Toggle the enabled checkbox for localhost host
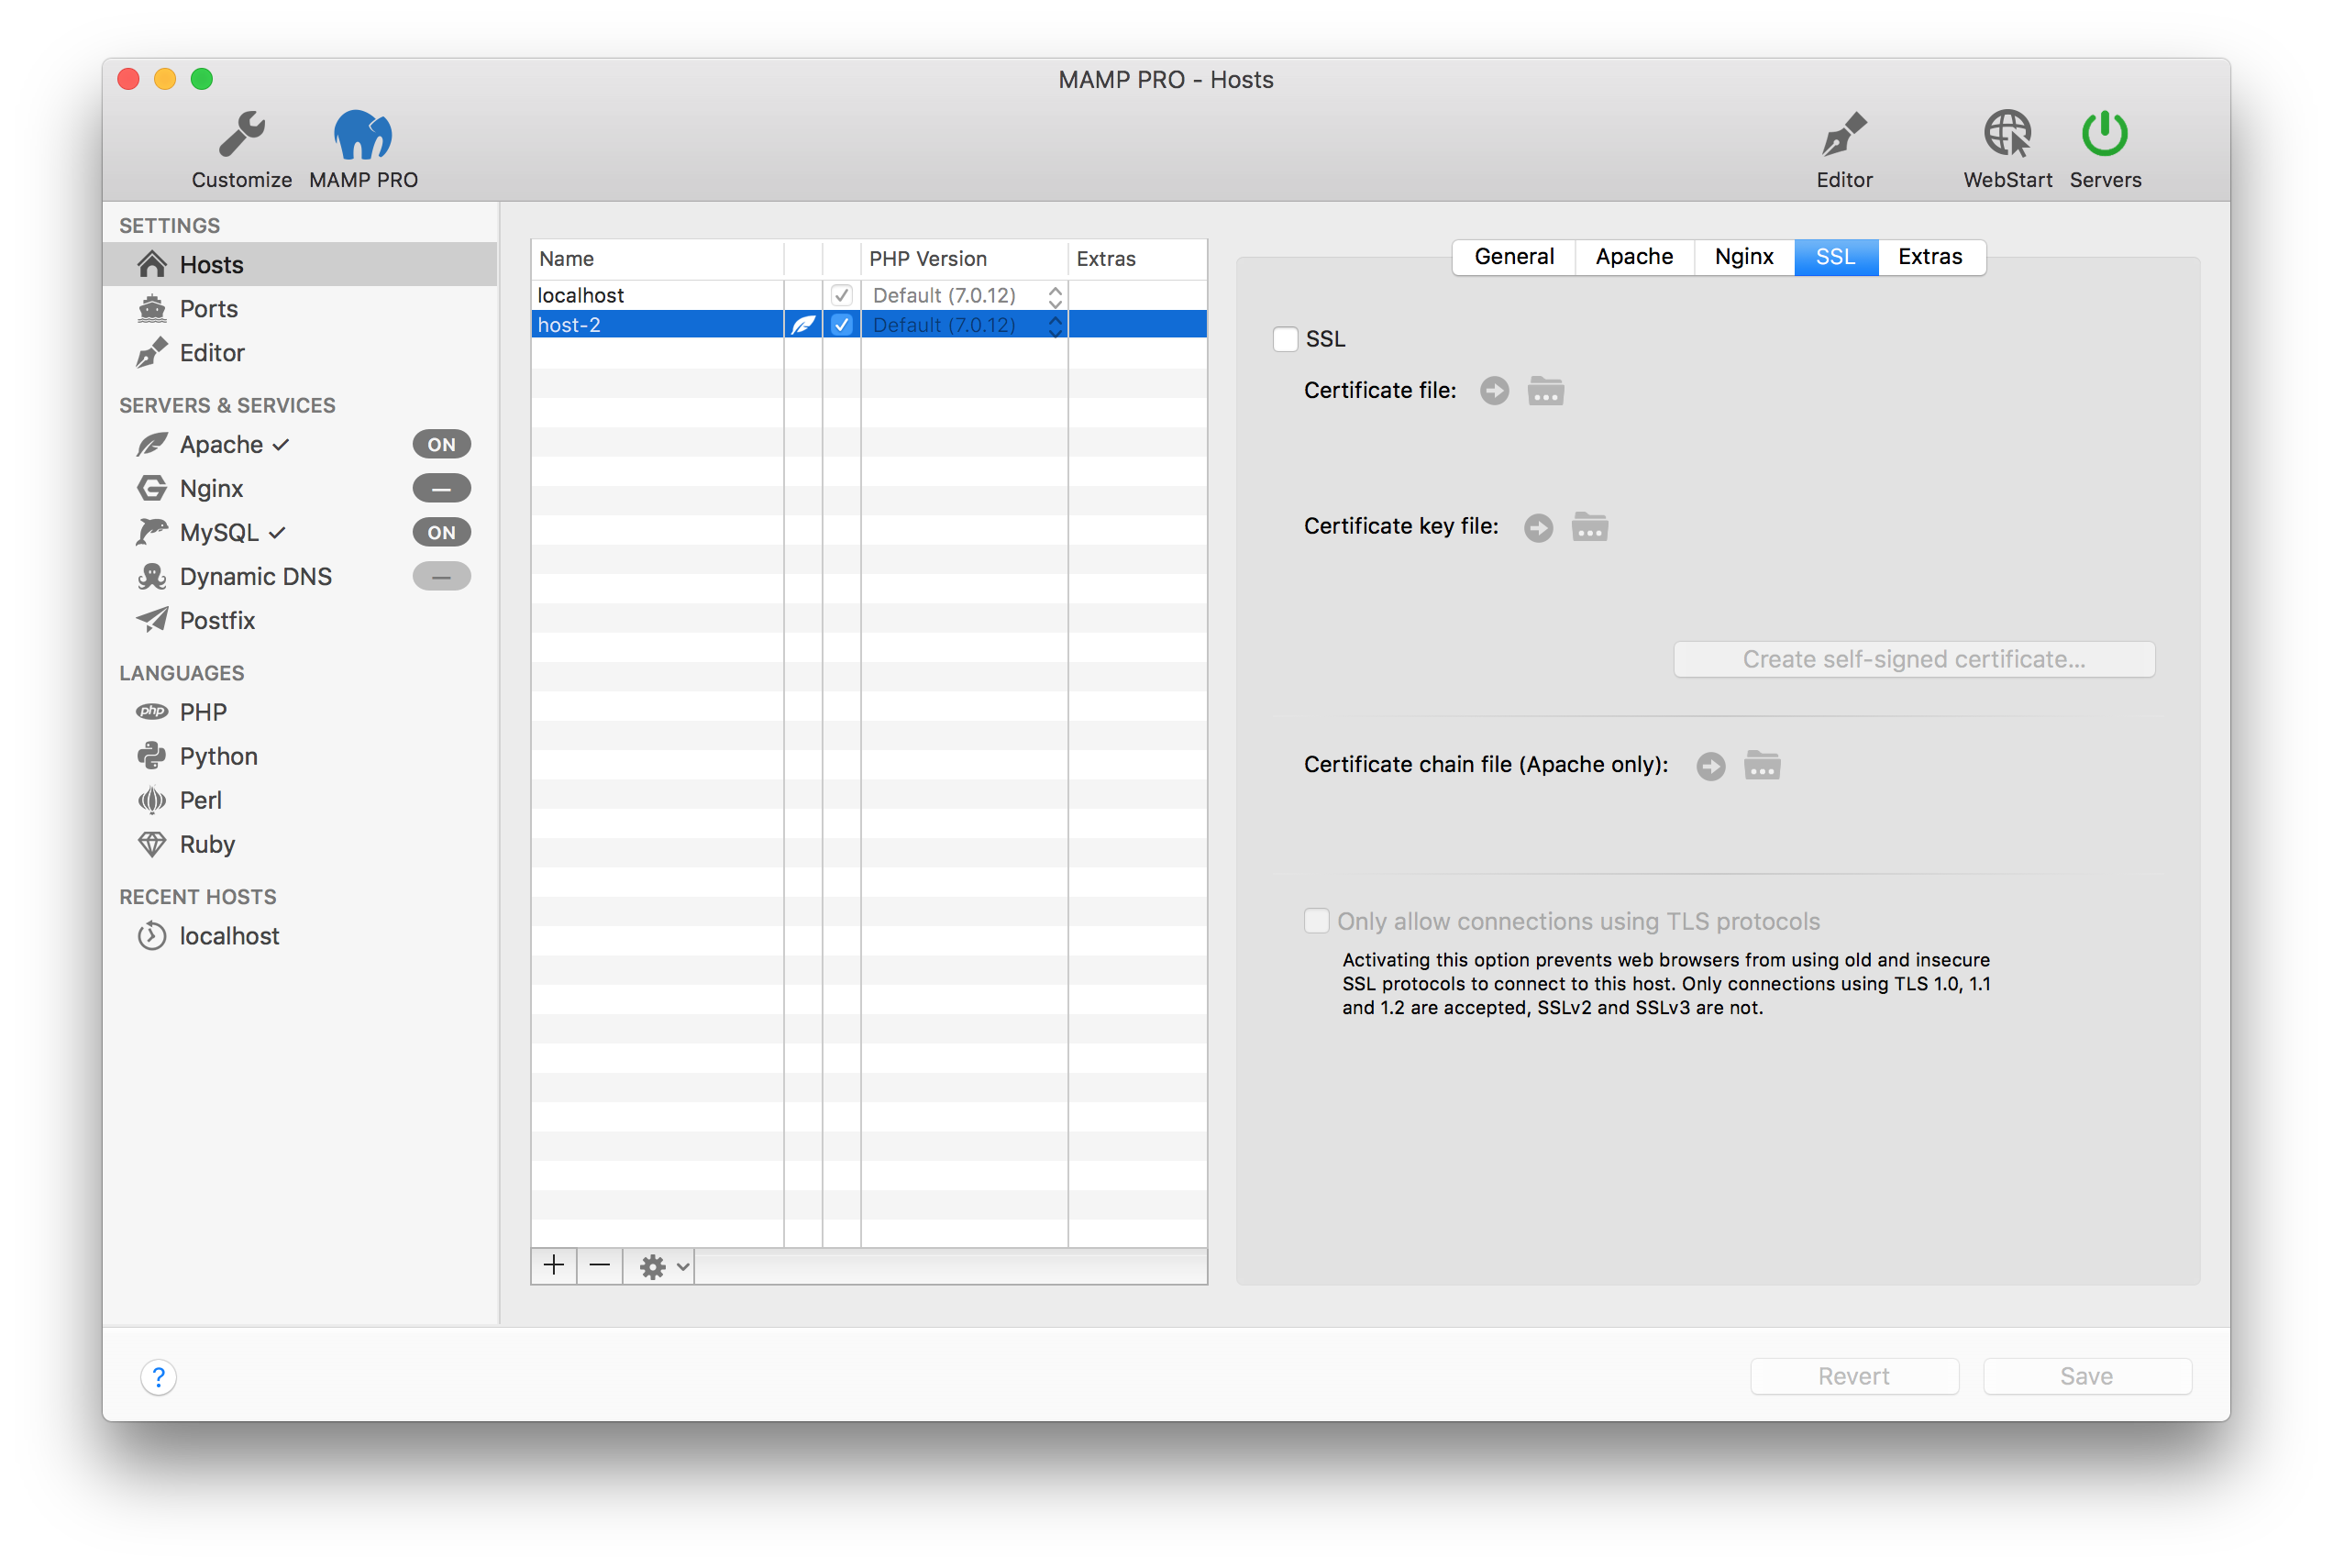The height and width of the screenshot is (1568, 2333). pyautogui.click(x=841, y=295)
